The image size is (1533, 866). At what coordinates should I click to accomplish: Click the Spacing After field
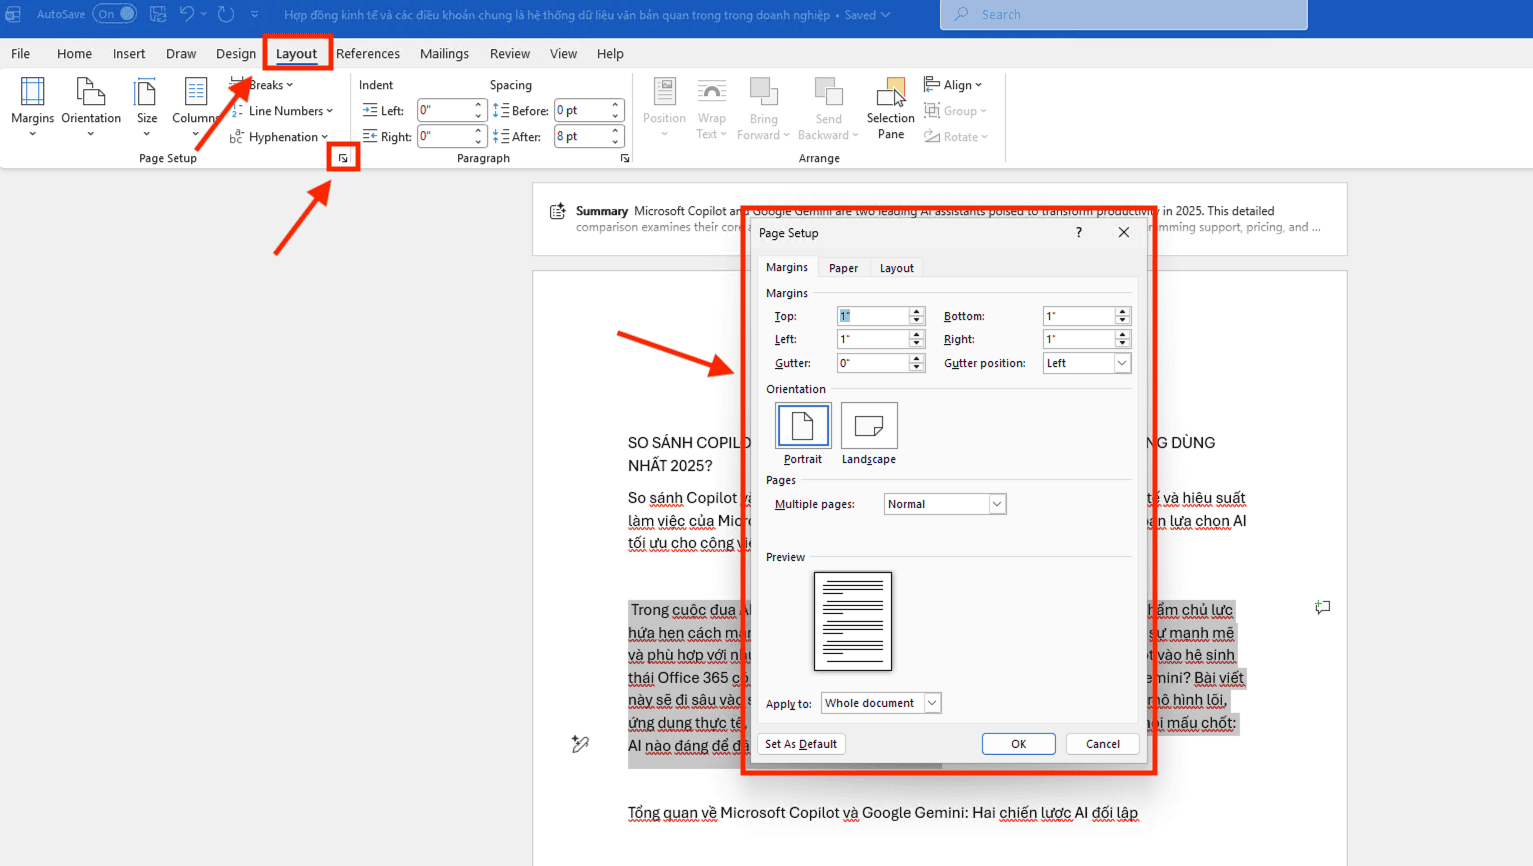click(x=581, y=136)
